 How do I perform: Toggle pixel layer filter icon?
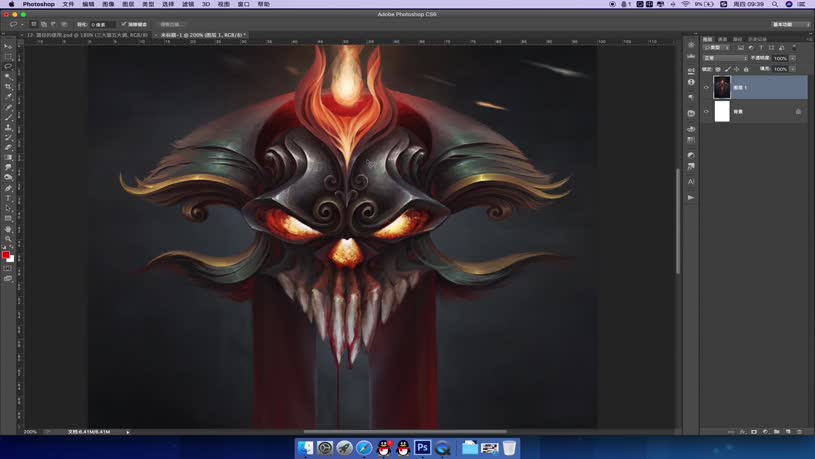pos(741,48)
